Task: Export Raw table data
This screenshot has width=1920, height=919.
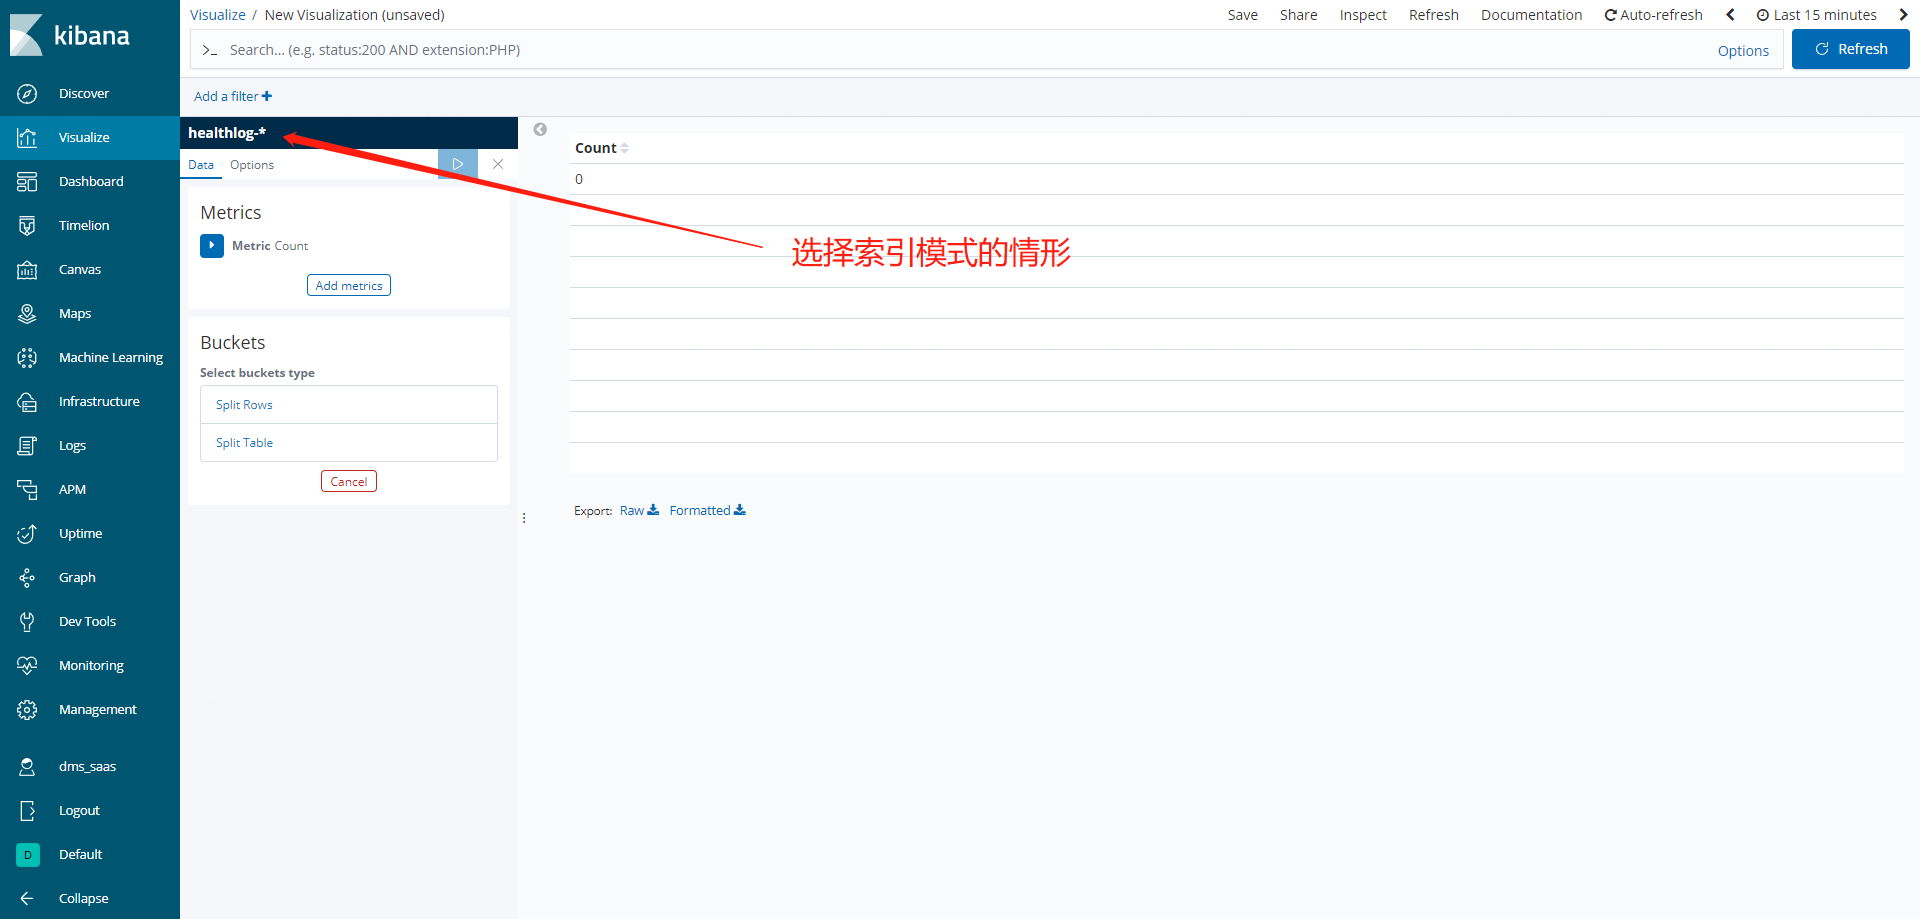Action: tap(639, 511)
